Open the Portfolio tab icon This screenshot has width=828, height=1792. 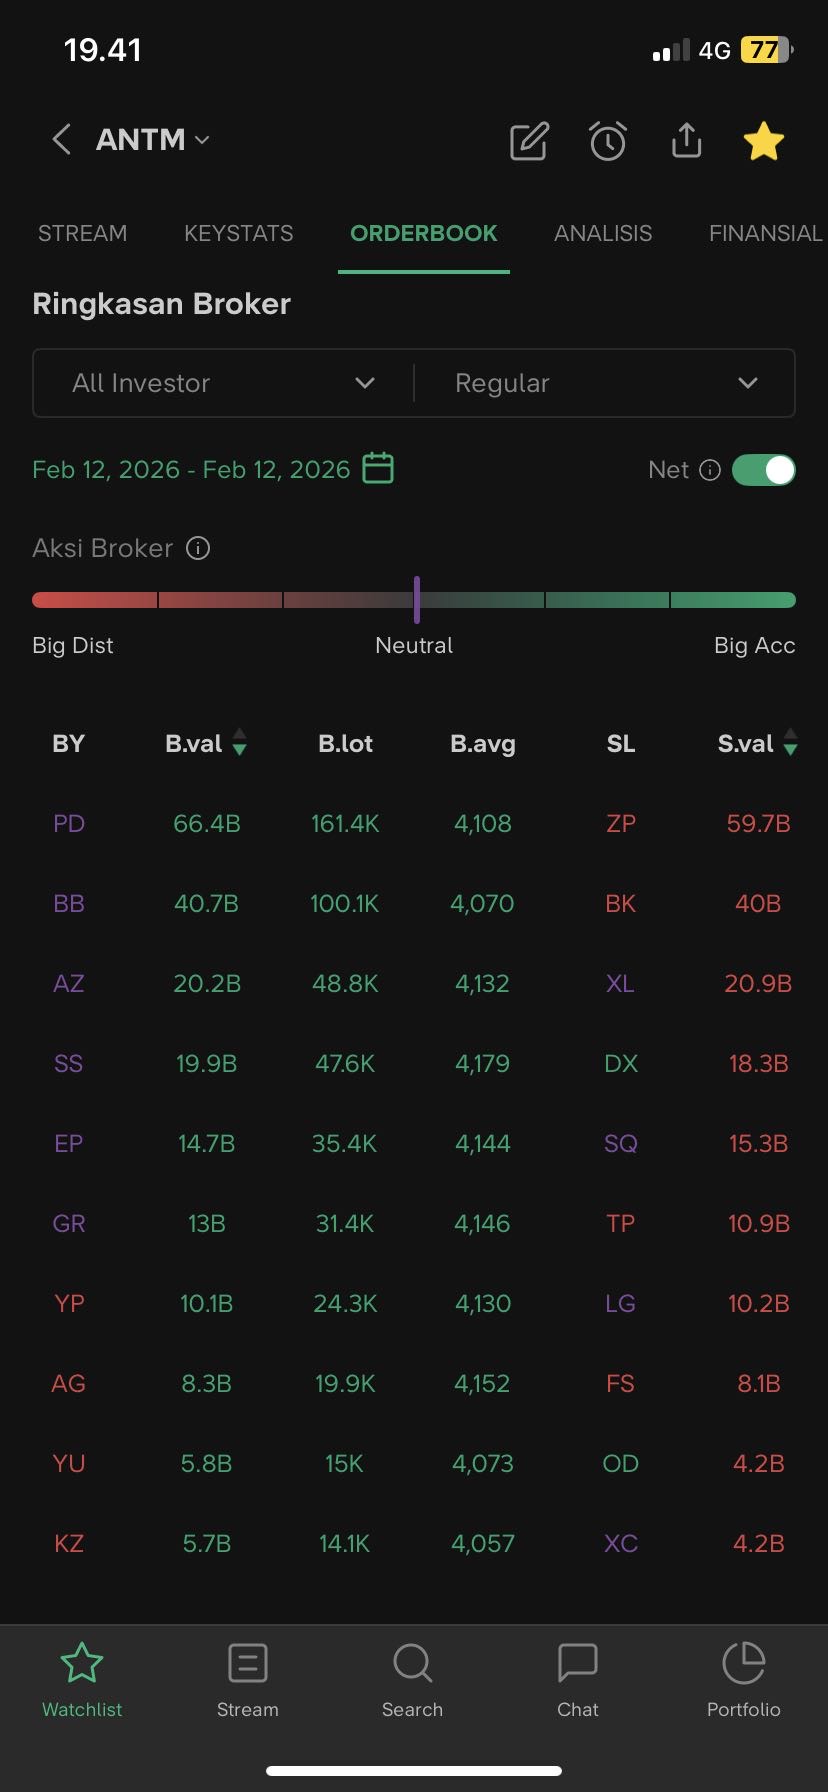743,1680
